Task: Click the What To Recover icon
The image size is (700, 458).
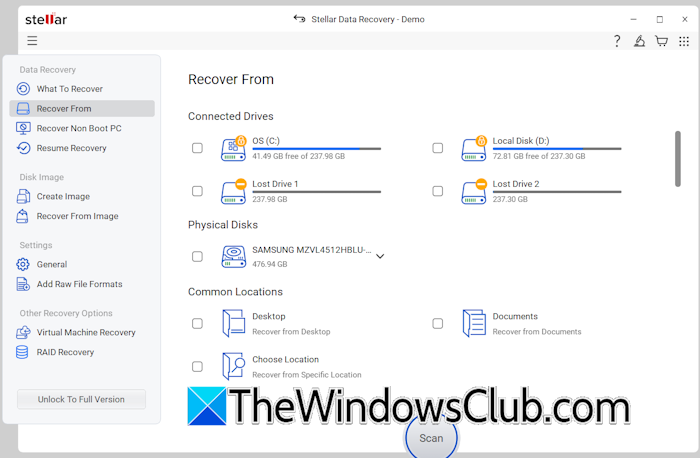Action: point(23,89)
